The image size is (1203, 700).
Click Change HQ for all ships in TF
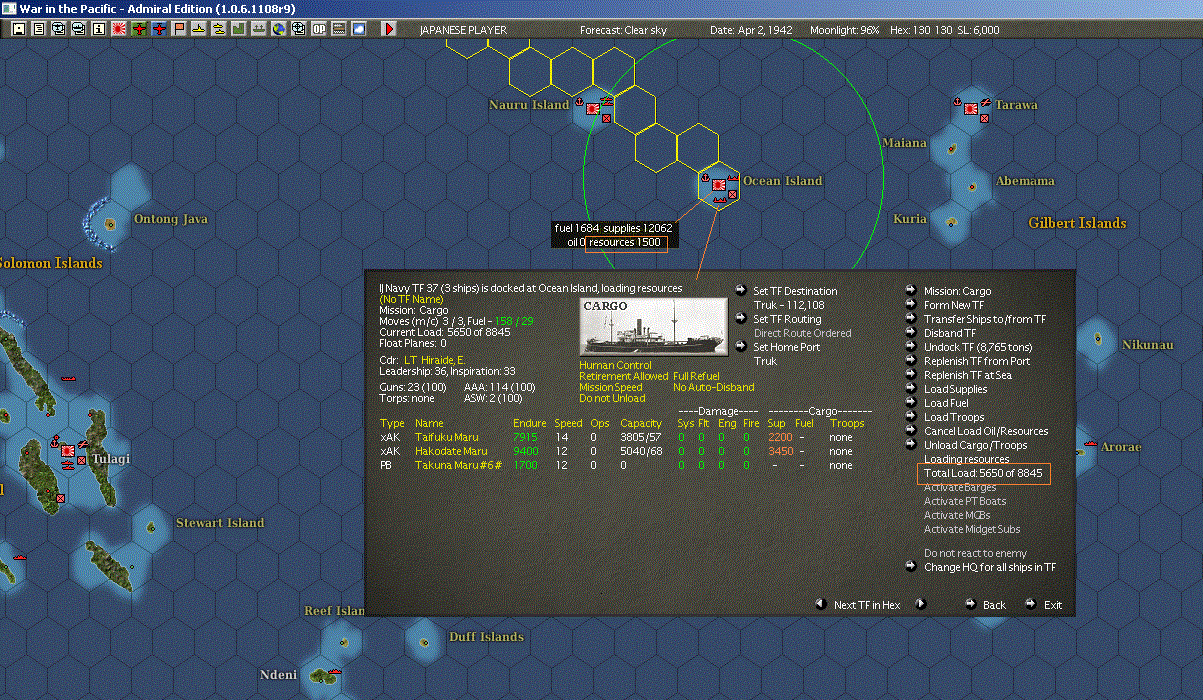[990, 567]
